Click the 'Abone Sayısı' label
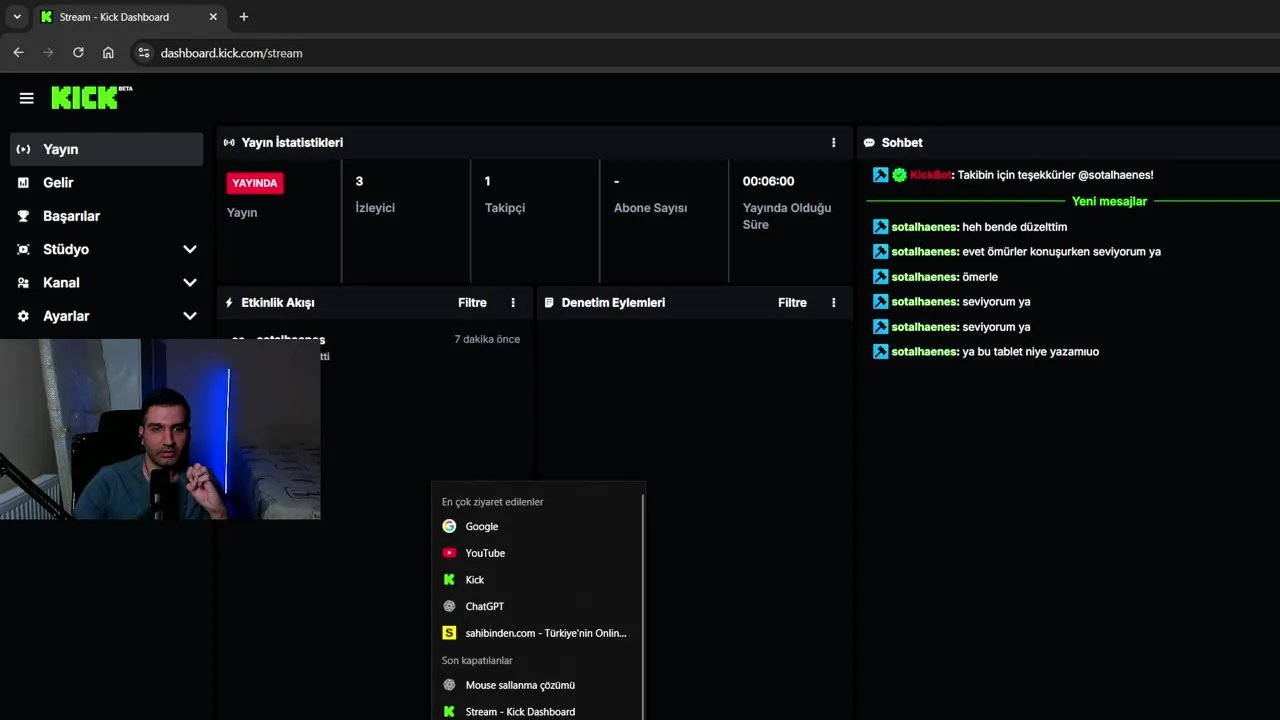The image size is (1280, 720). click(650, 208)
